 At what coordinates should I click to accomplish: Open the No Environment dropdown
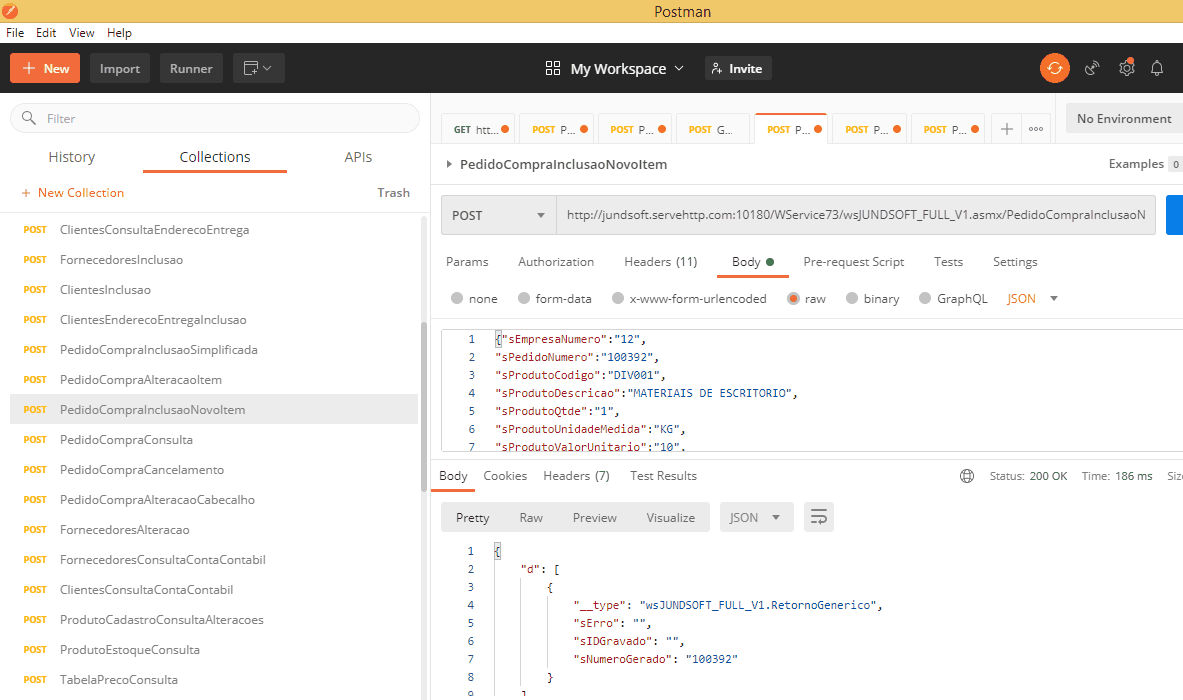(x=1124, y=118)
